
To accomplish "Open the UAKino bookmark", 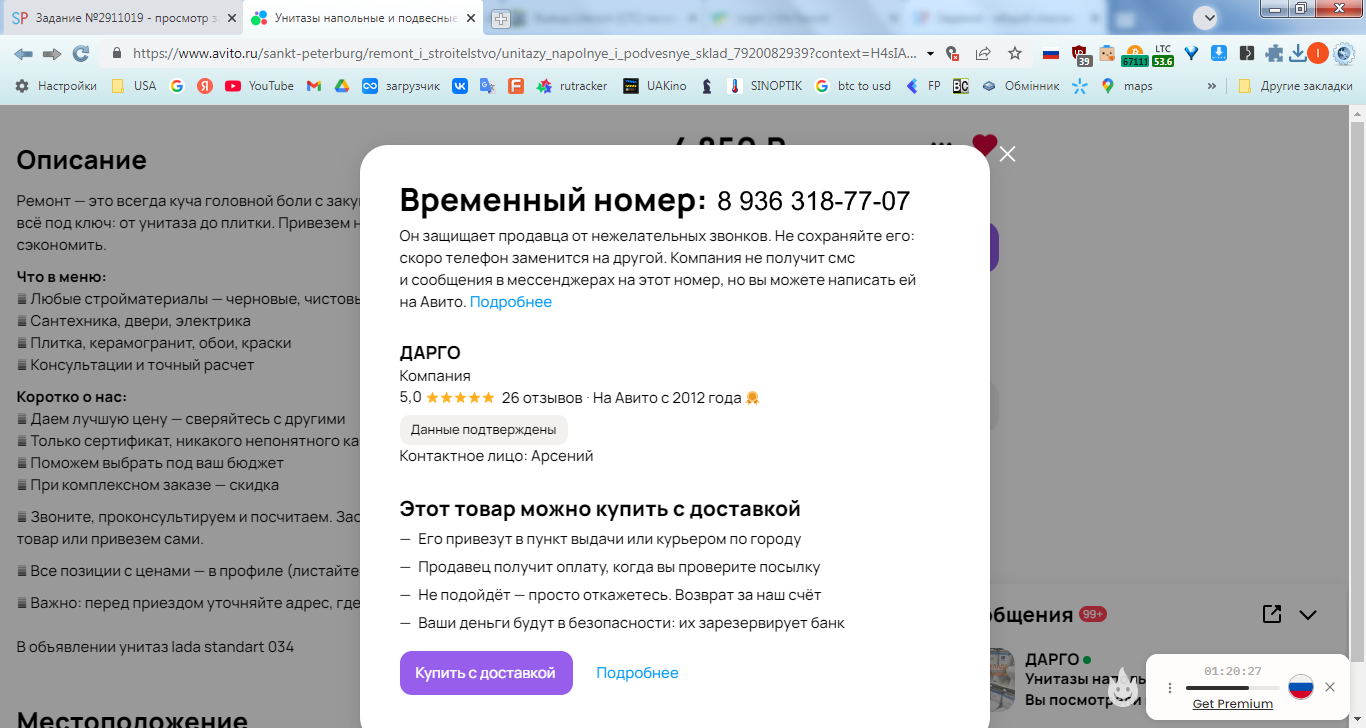I will point(655,86).
